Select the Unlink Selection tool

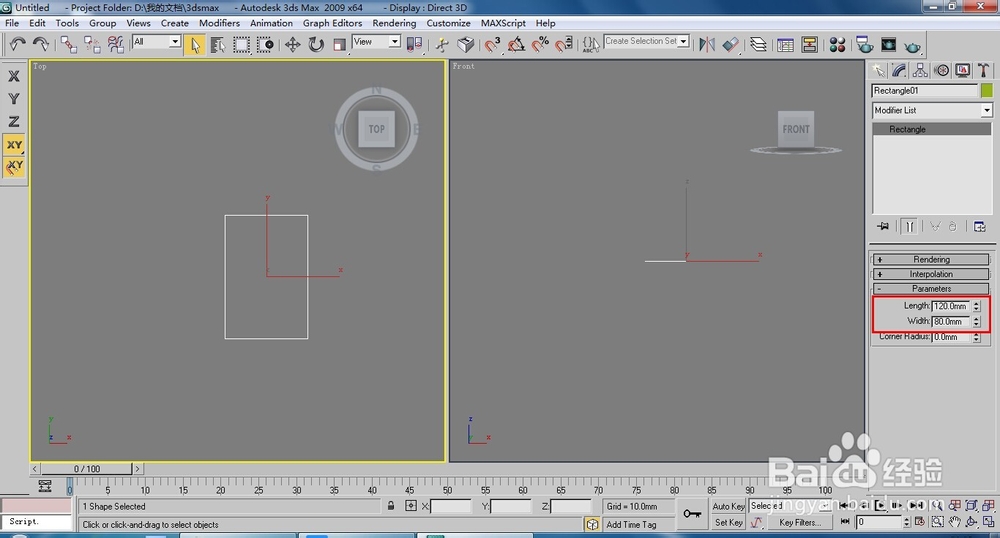92,44
